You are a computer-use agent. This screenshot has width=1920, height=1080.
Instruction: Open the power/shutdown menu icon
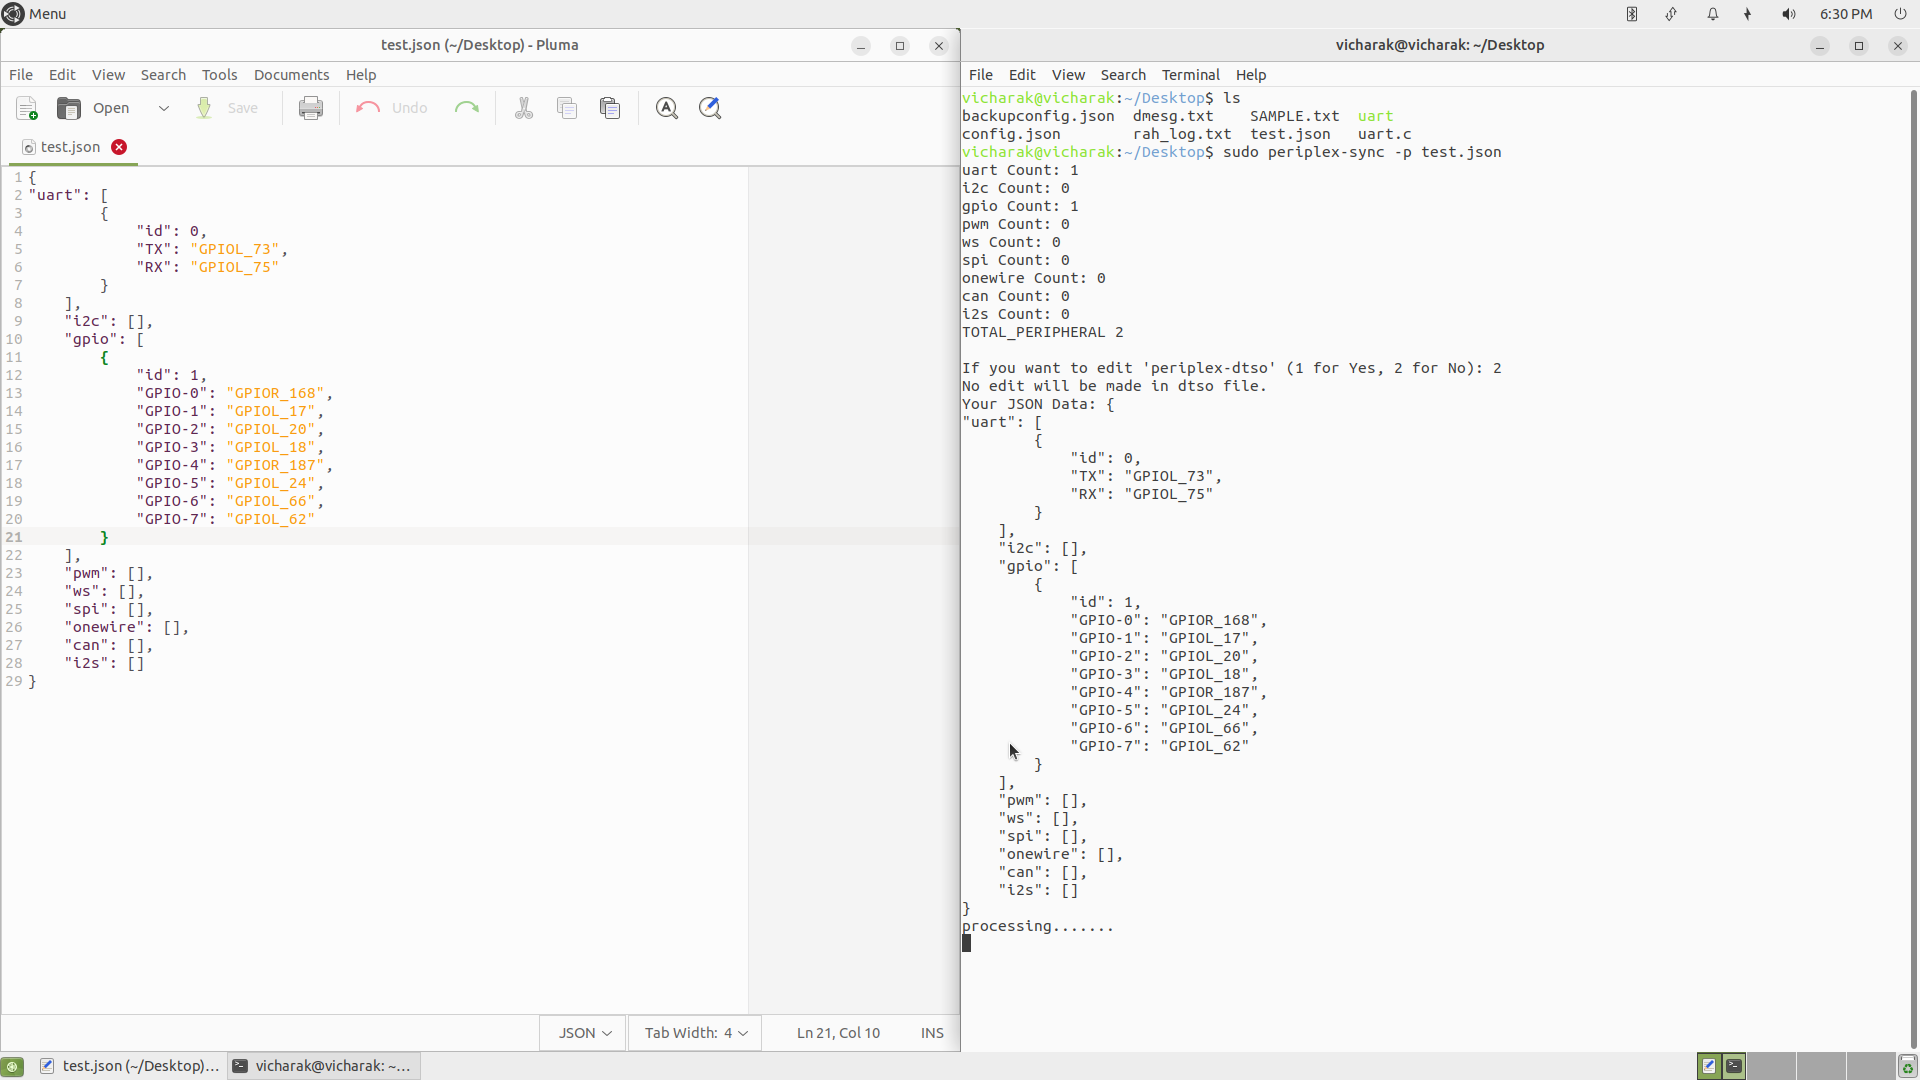[x=1901, y=14]
